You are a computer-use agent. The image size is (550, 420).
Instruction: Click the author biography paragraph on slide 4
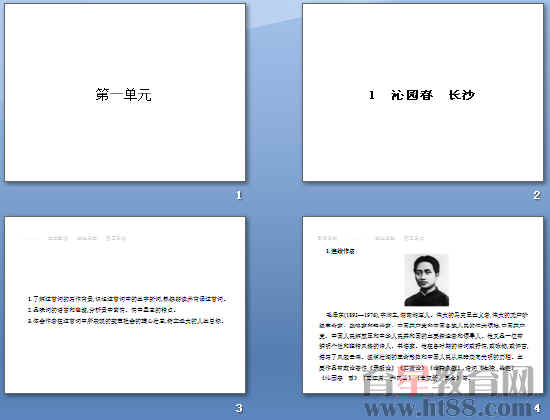(423, 347)
